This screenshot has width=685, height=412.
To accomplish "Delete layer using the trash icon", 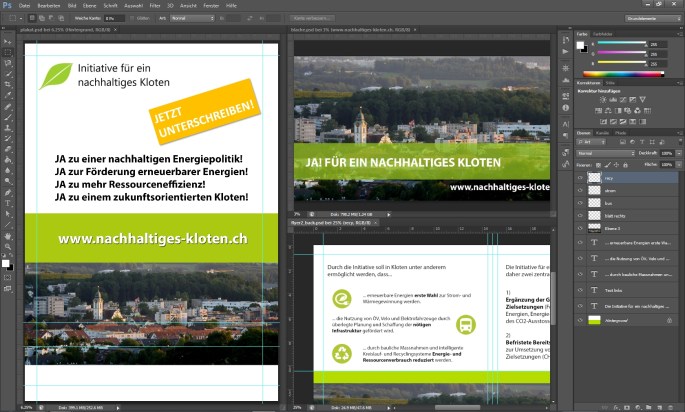I will coord(672,406).
